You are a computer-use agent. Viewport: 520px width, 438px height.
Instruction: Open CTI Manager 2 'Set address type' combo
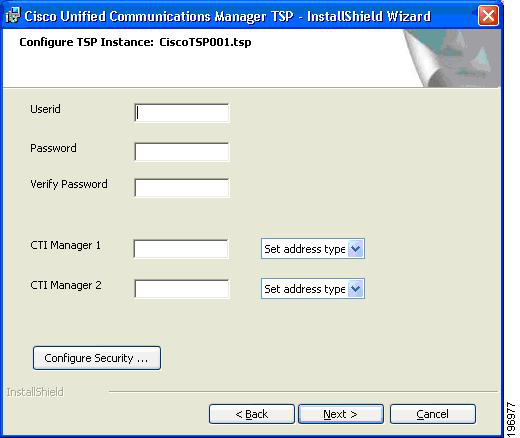[x=313, y=289]
